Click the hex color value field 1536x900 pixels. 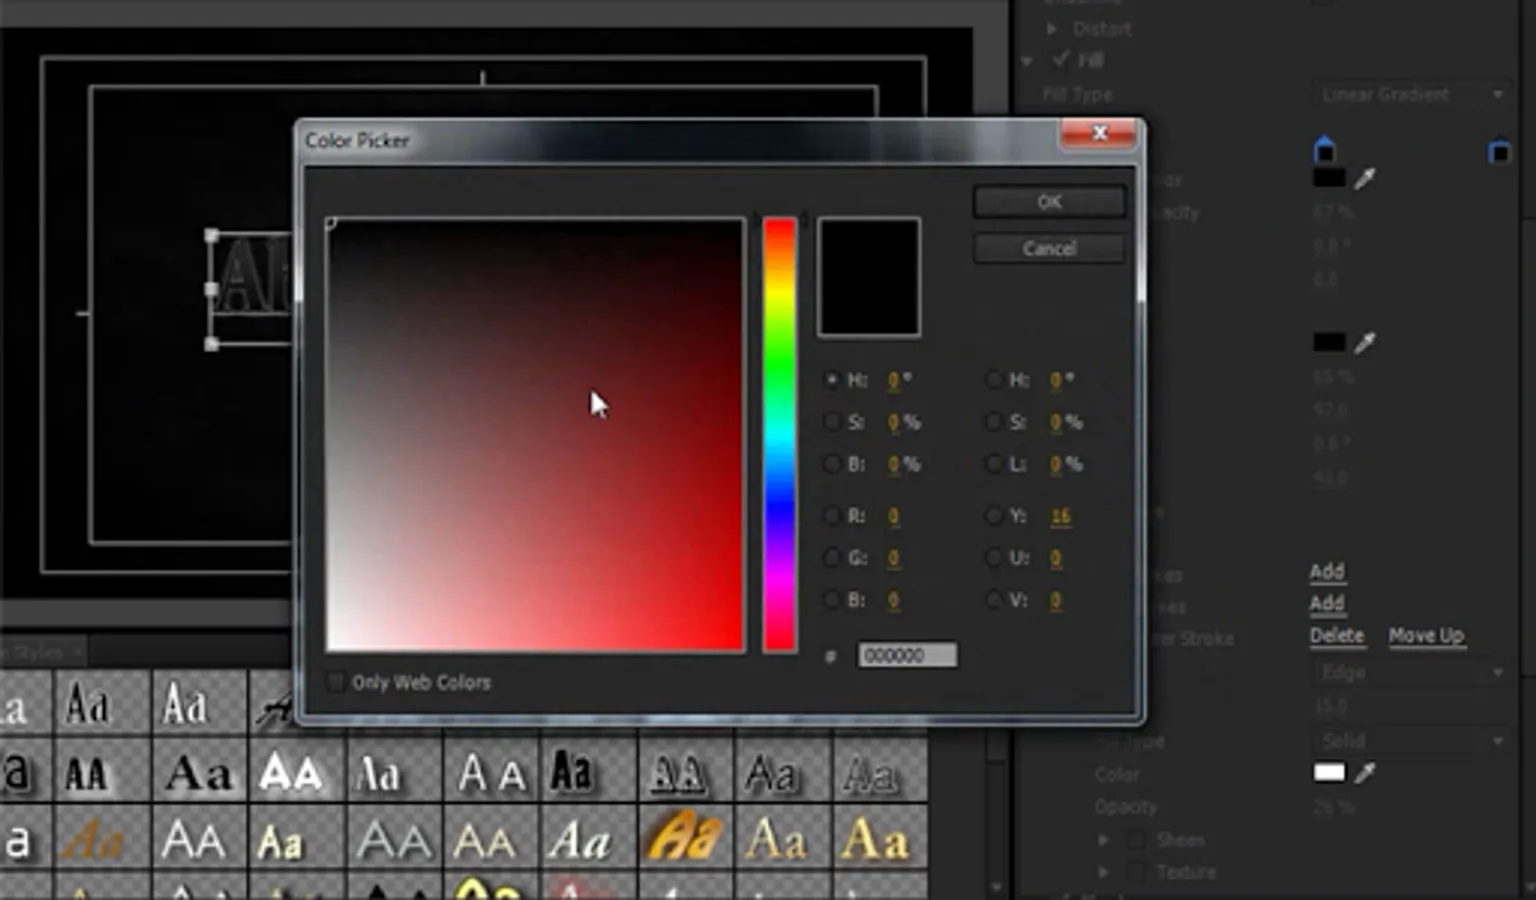coord(907,655)
